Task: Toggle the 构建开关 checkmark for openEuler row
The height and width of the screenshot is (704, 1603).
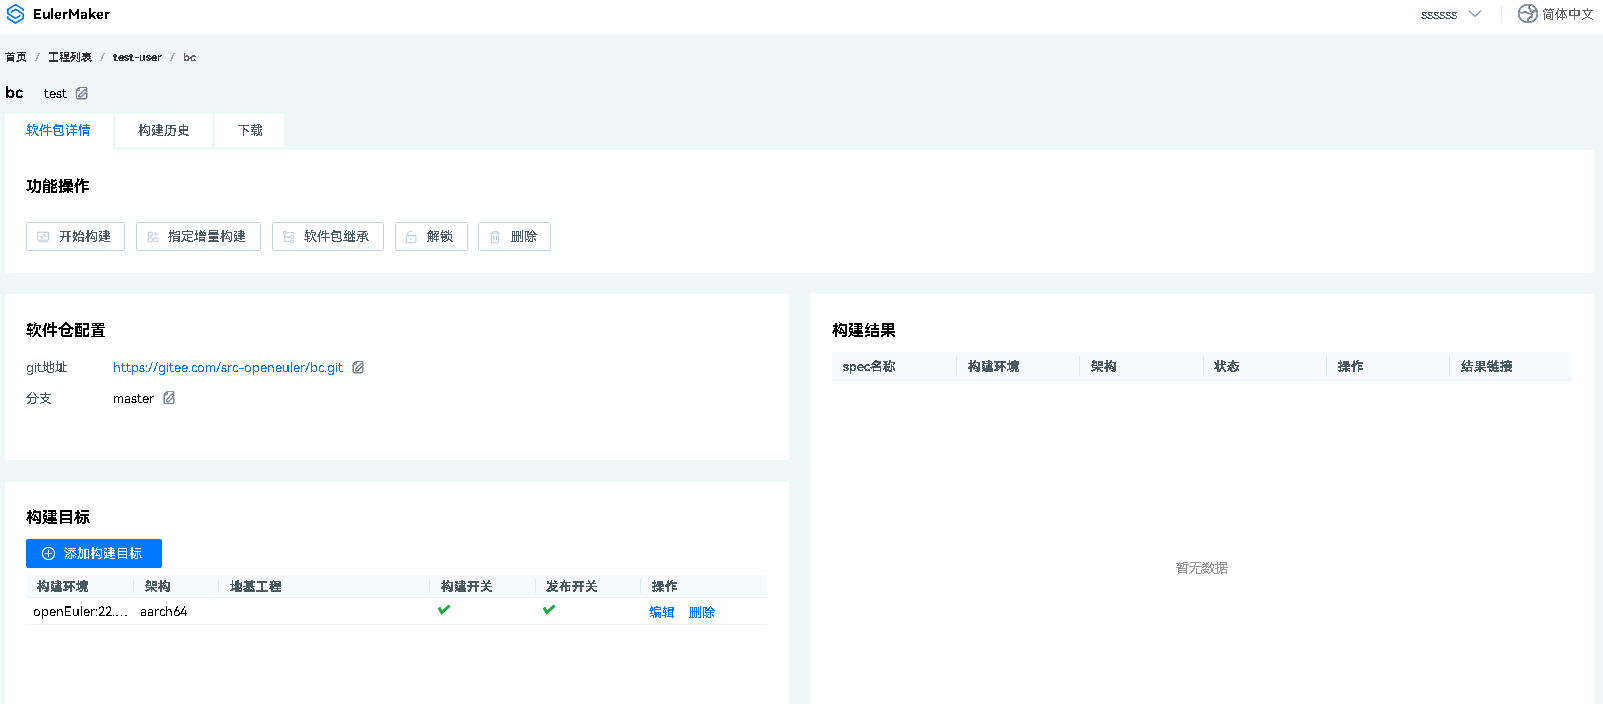Action: 444,610
